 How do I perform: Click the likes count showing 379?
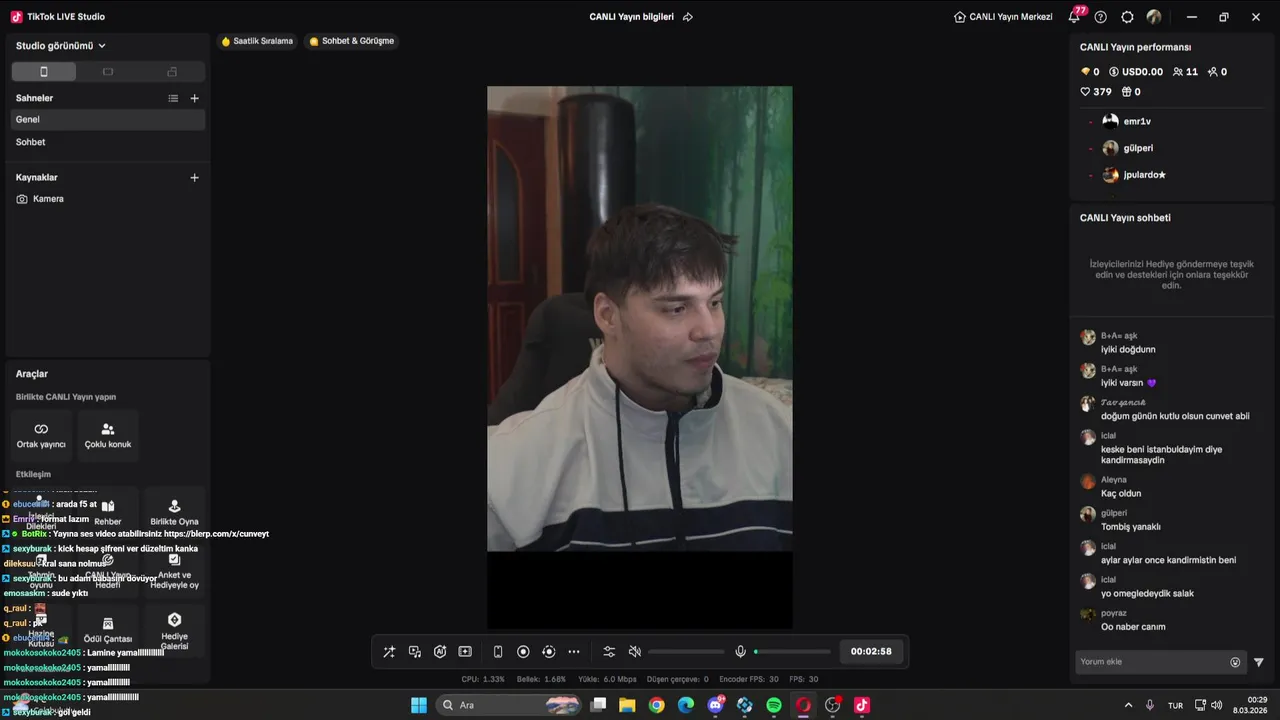click(1096, 92)
